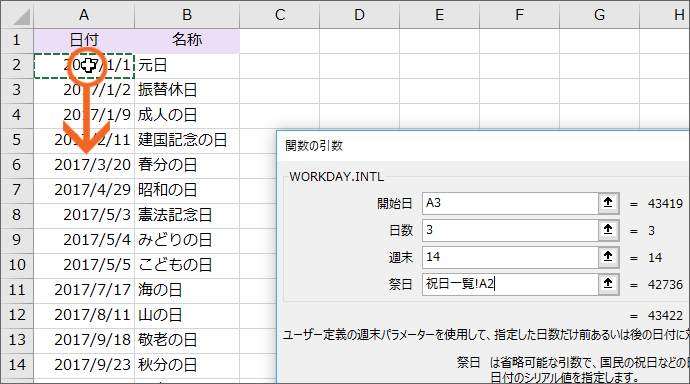Collapse dialog via 週末 range selector icon
Viewport: 690px width, 384px height.
click(608, 257)
